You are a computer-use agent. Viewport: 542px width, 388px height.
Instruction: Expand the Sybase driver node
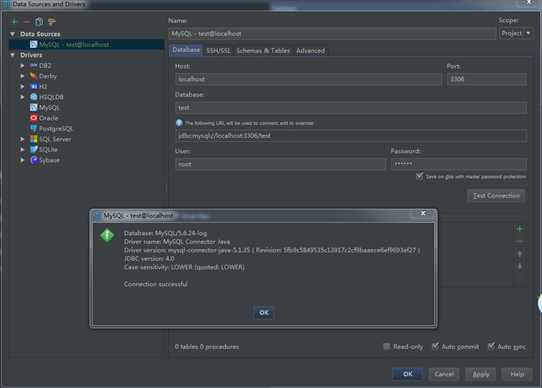pyautogui.click(x=22, y=160)
